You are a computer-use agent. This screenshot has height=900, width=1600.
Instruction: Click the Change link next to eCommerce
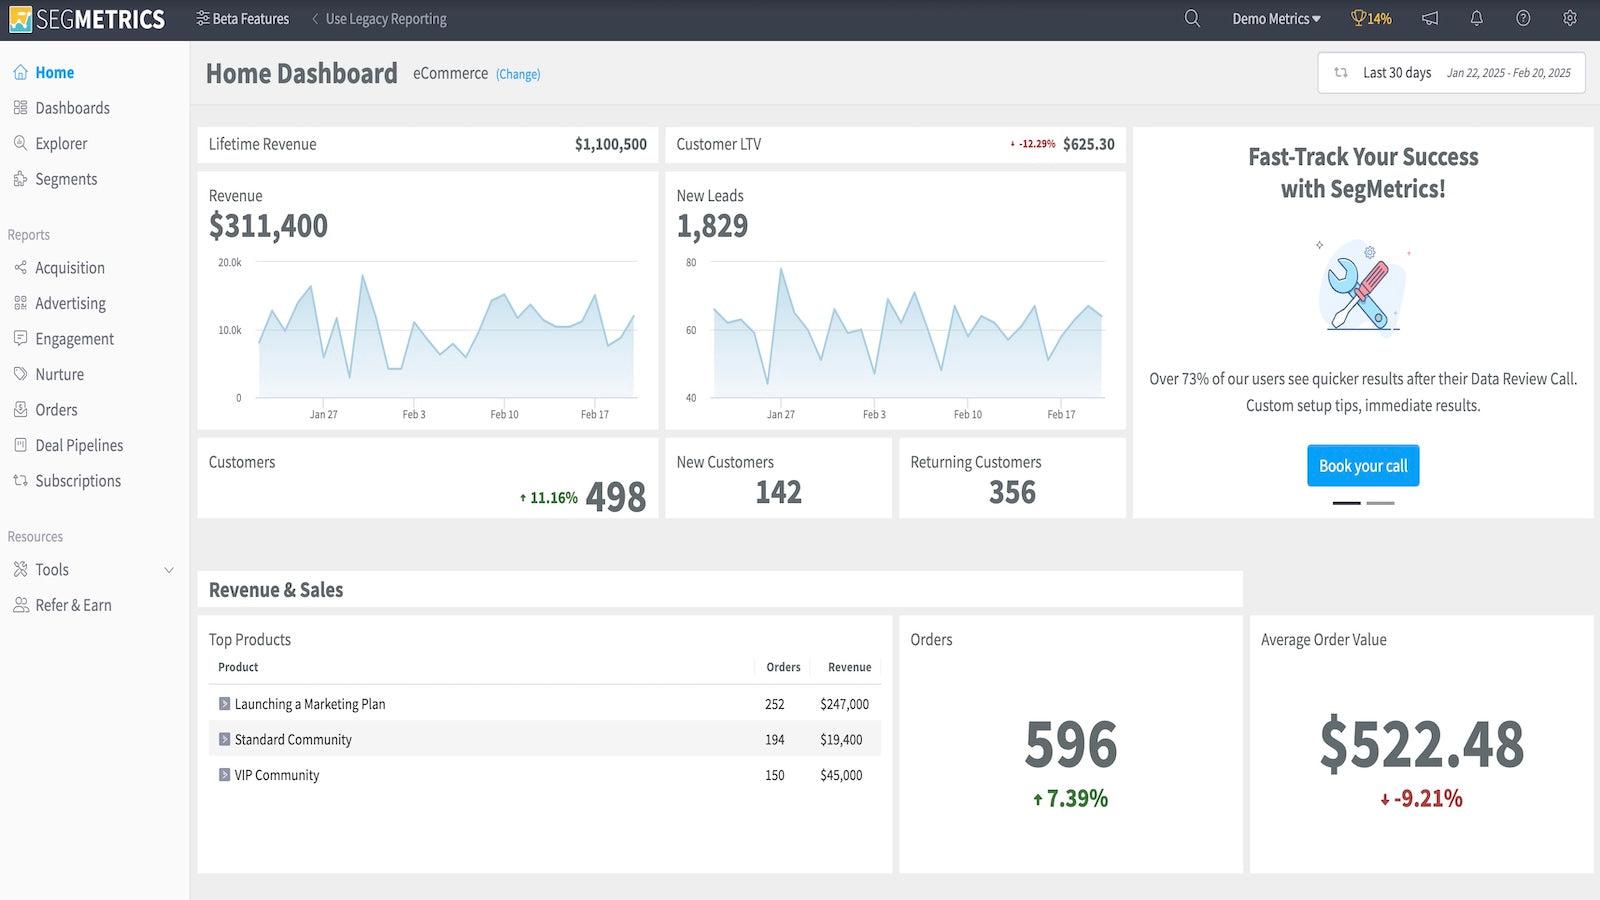point(517,74)
